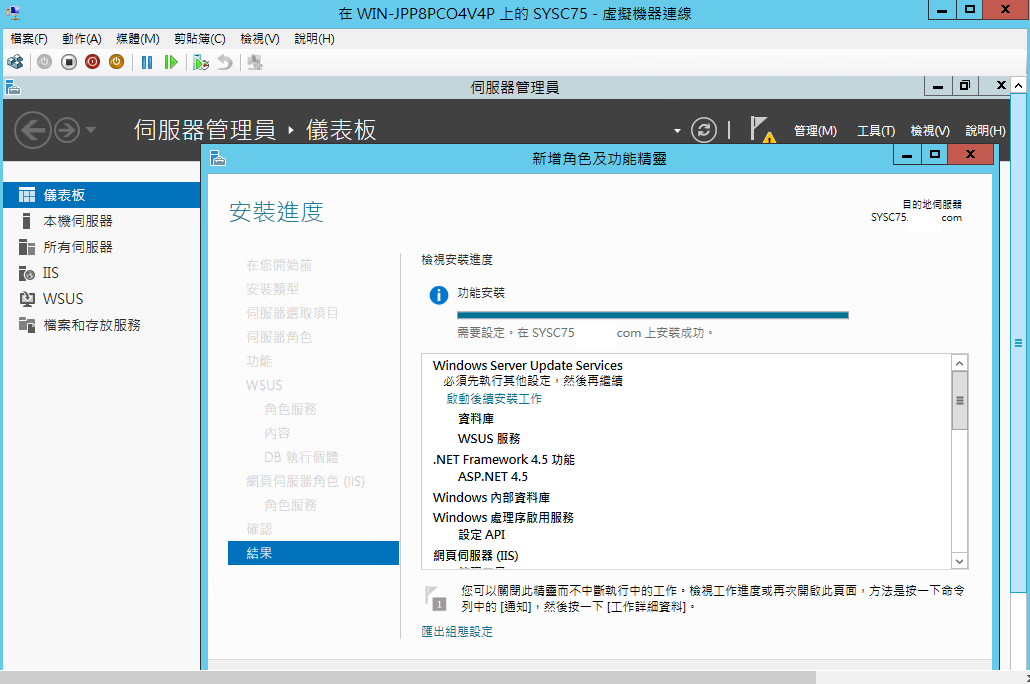
Task: Select the 結果 step in the wizard
Action: click(x=313, y=553)
